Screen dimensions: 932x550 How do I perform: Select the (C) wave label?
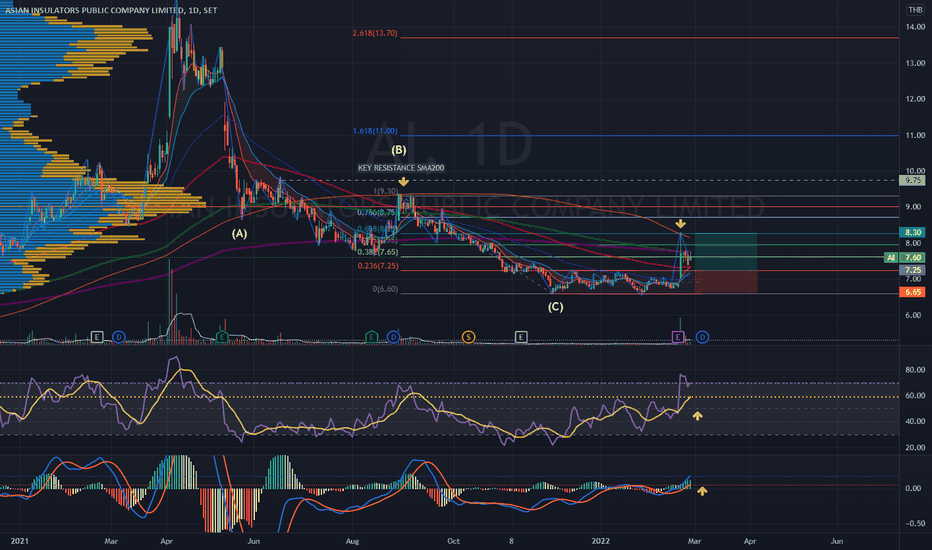555,307
